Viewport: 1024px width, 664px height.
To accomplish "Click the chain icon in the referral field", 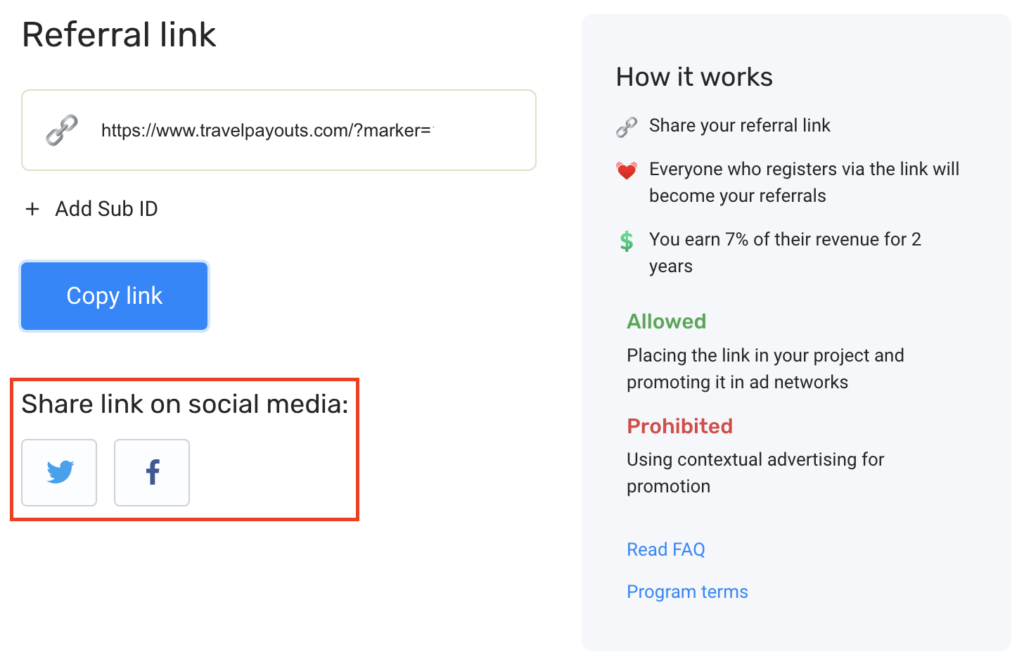I will [x=62, y=130].
